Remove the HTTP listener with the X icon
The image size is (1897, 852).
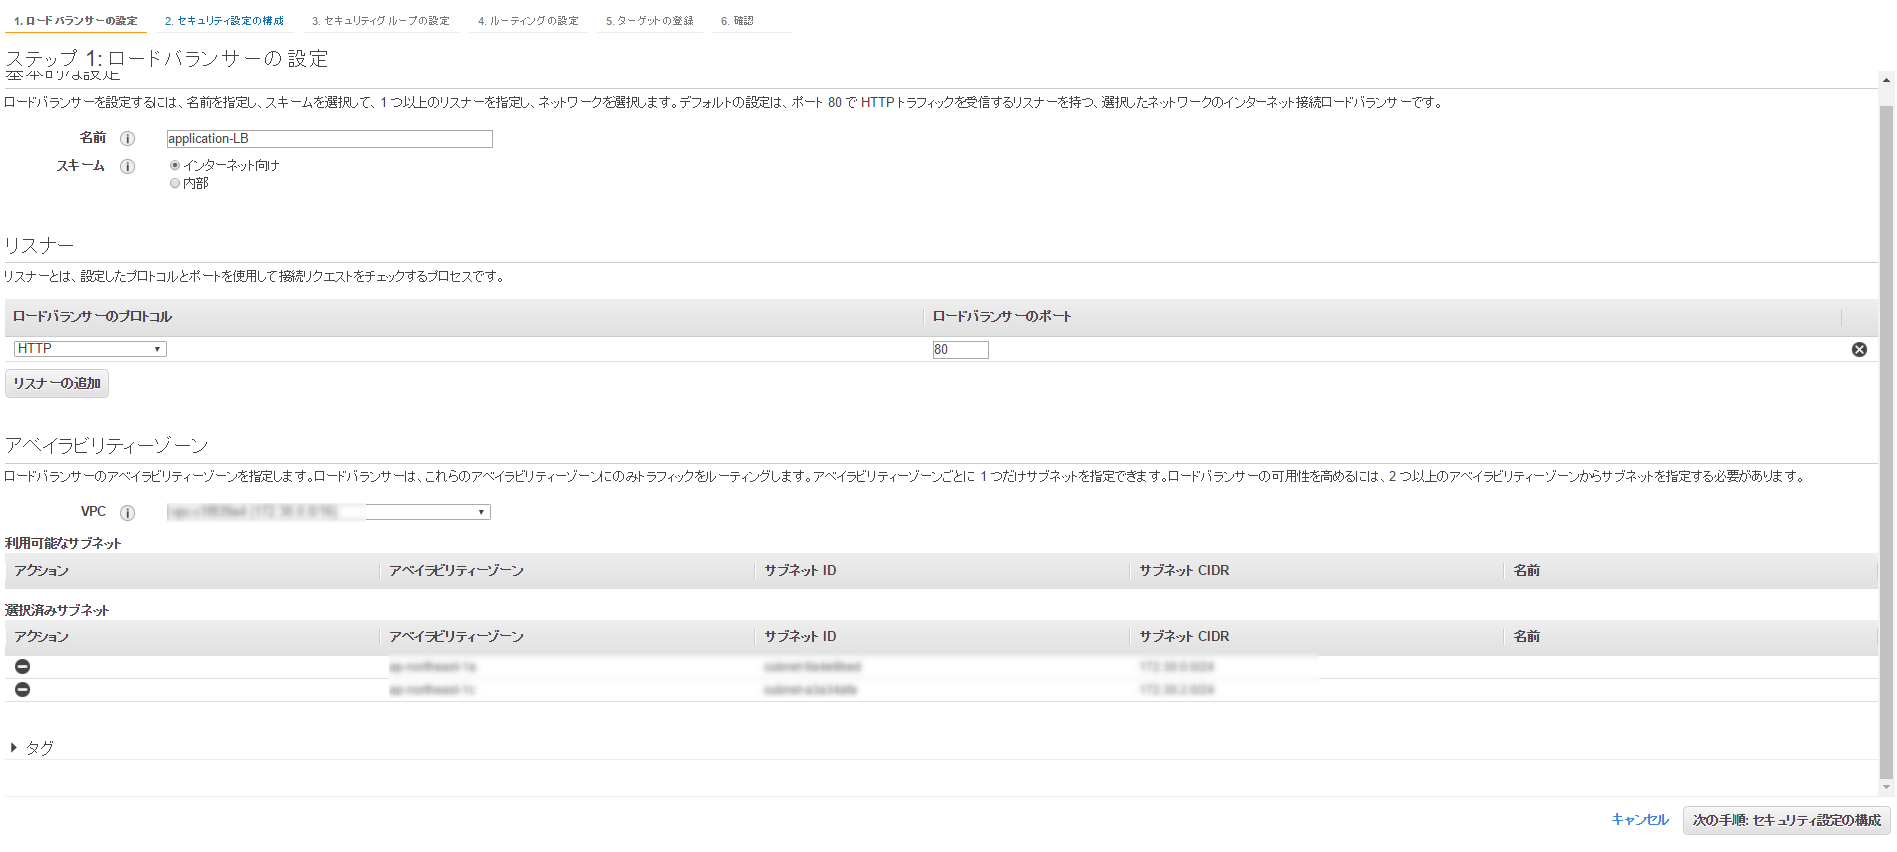[1859, 349]
